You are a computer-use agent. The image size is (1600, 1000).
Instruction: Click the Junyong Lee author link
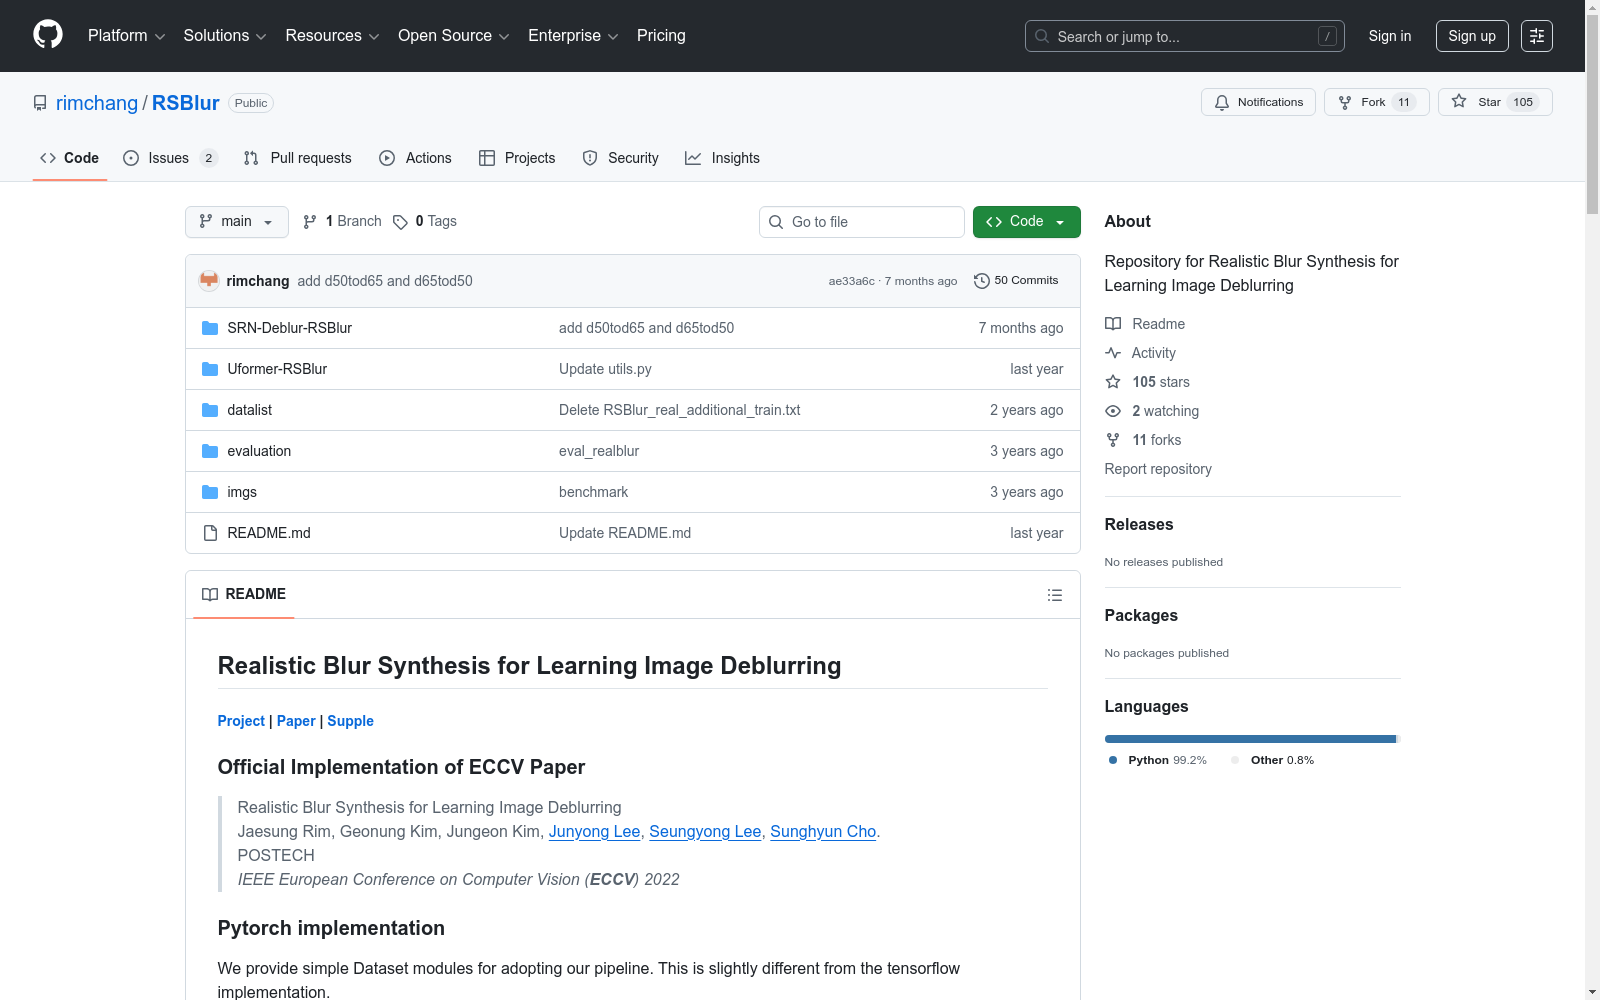[x=594, y=832]
